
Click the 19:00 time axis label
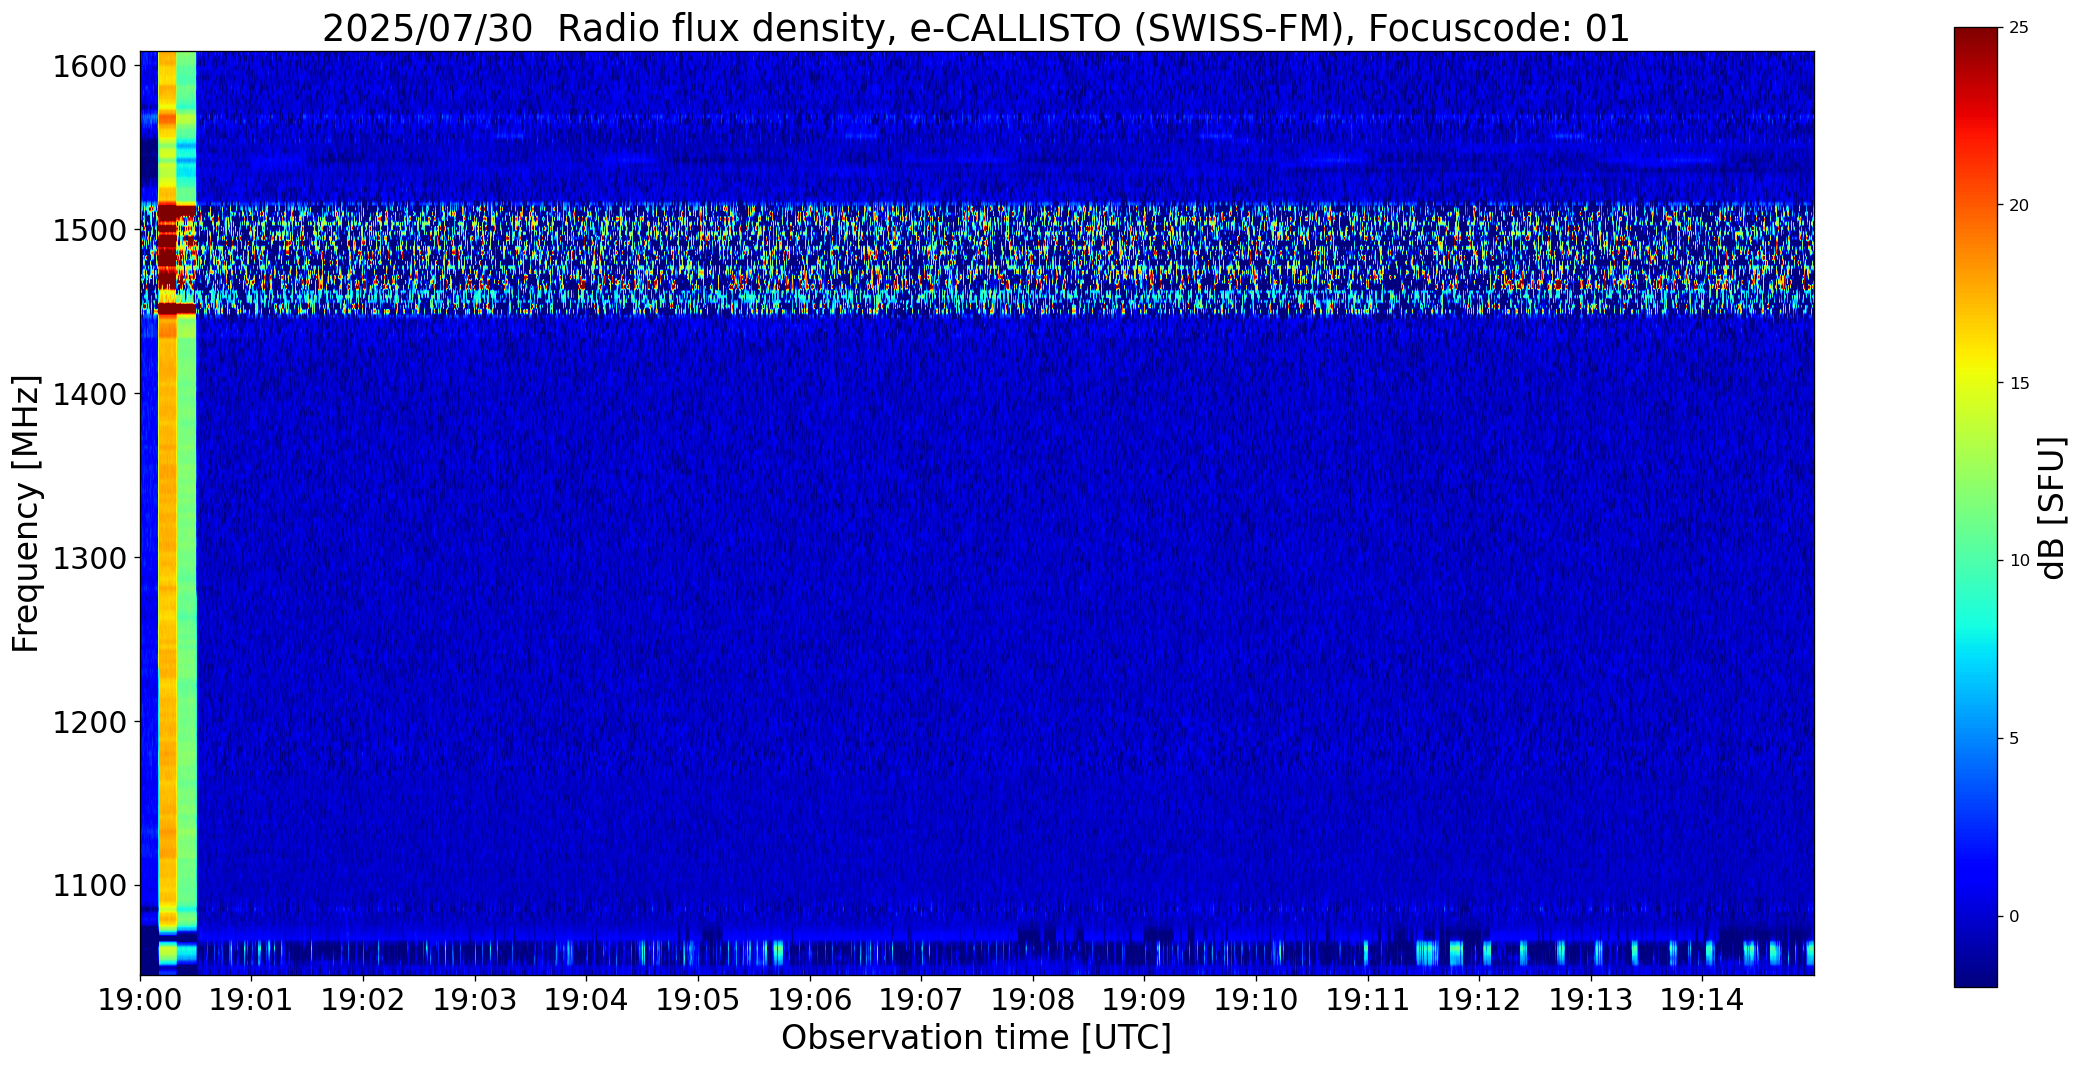pos(140,999)
